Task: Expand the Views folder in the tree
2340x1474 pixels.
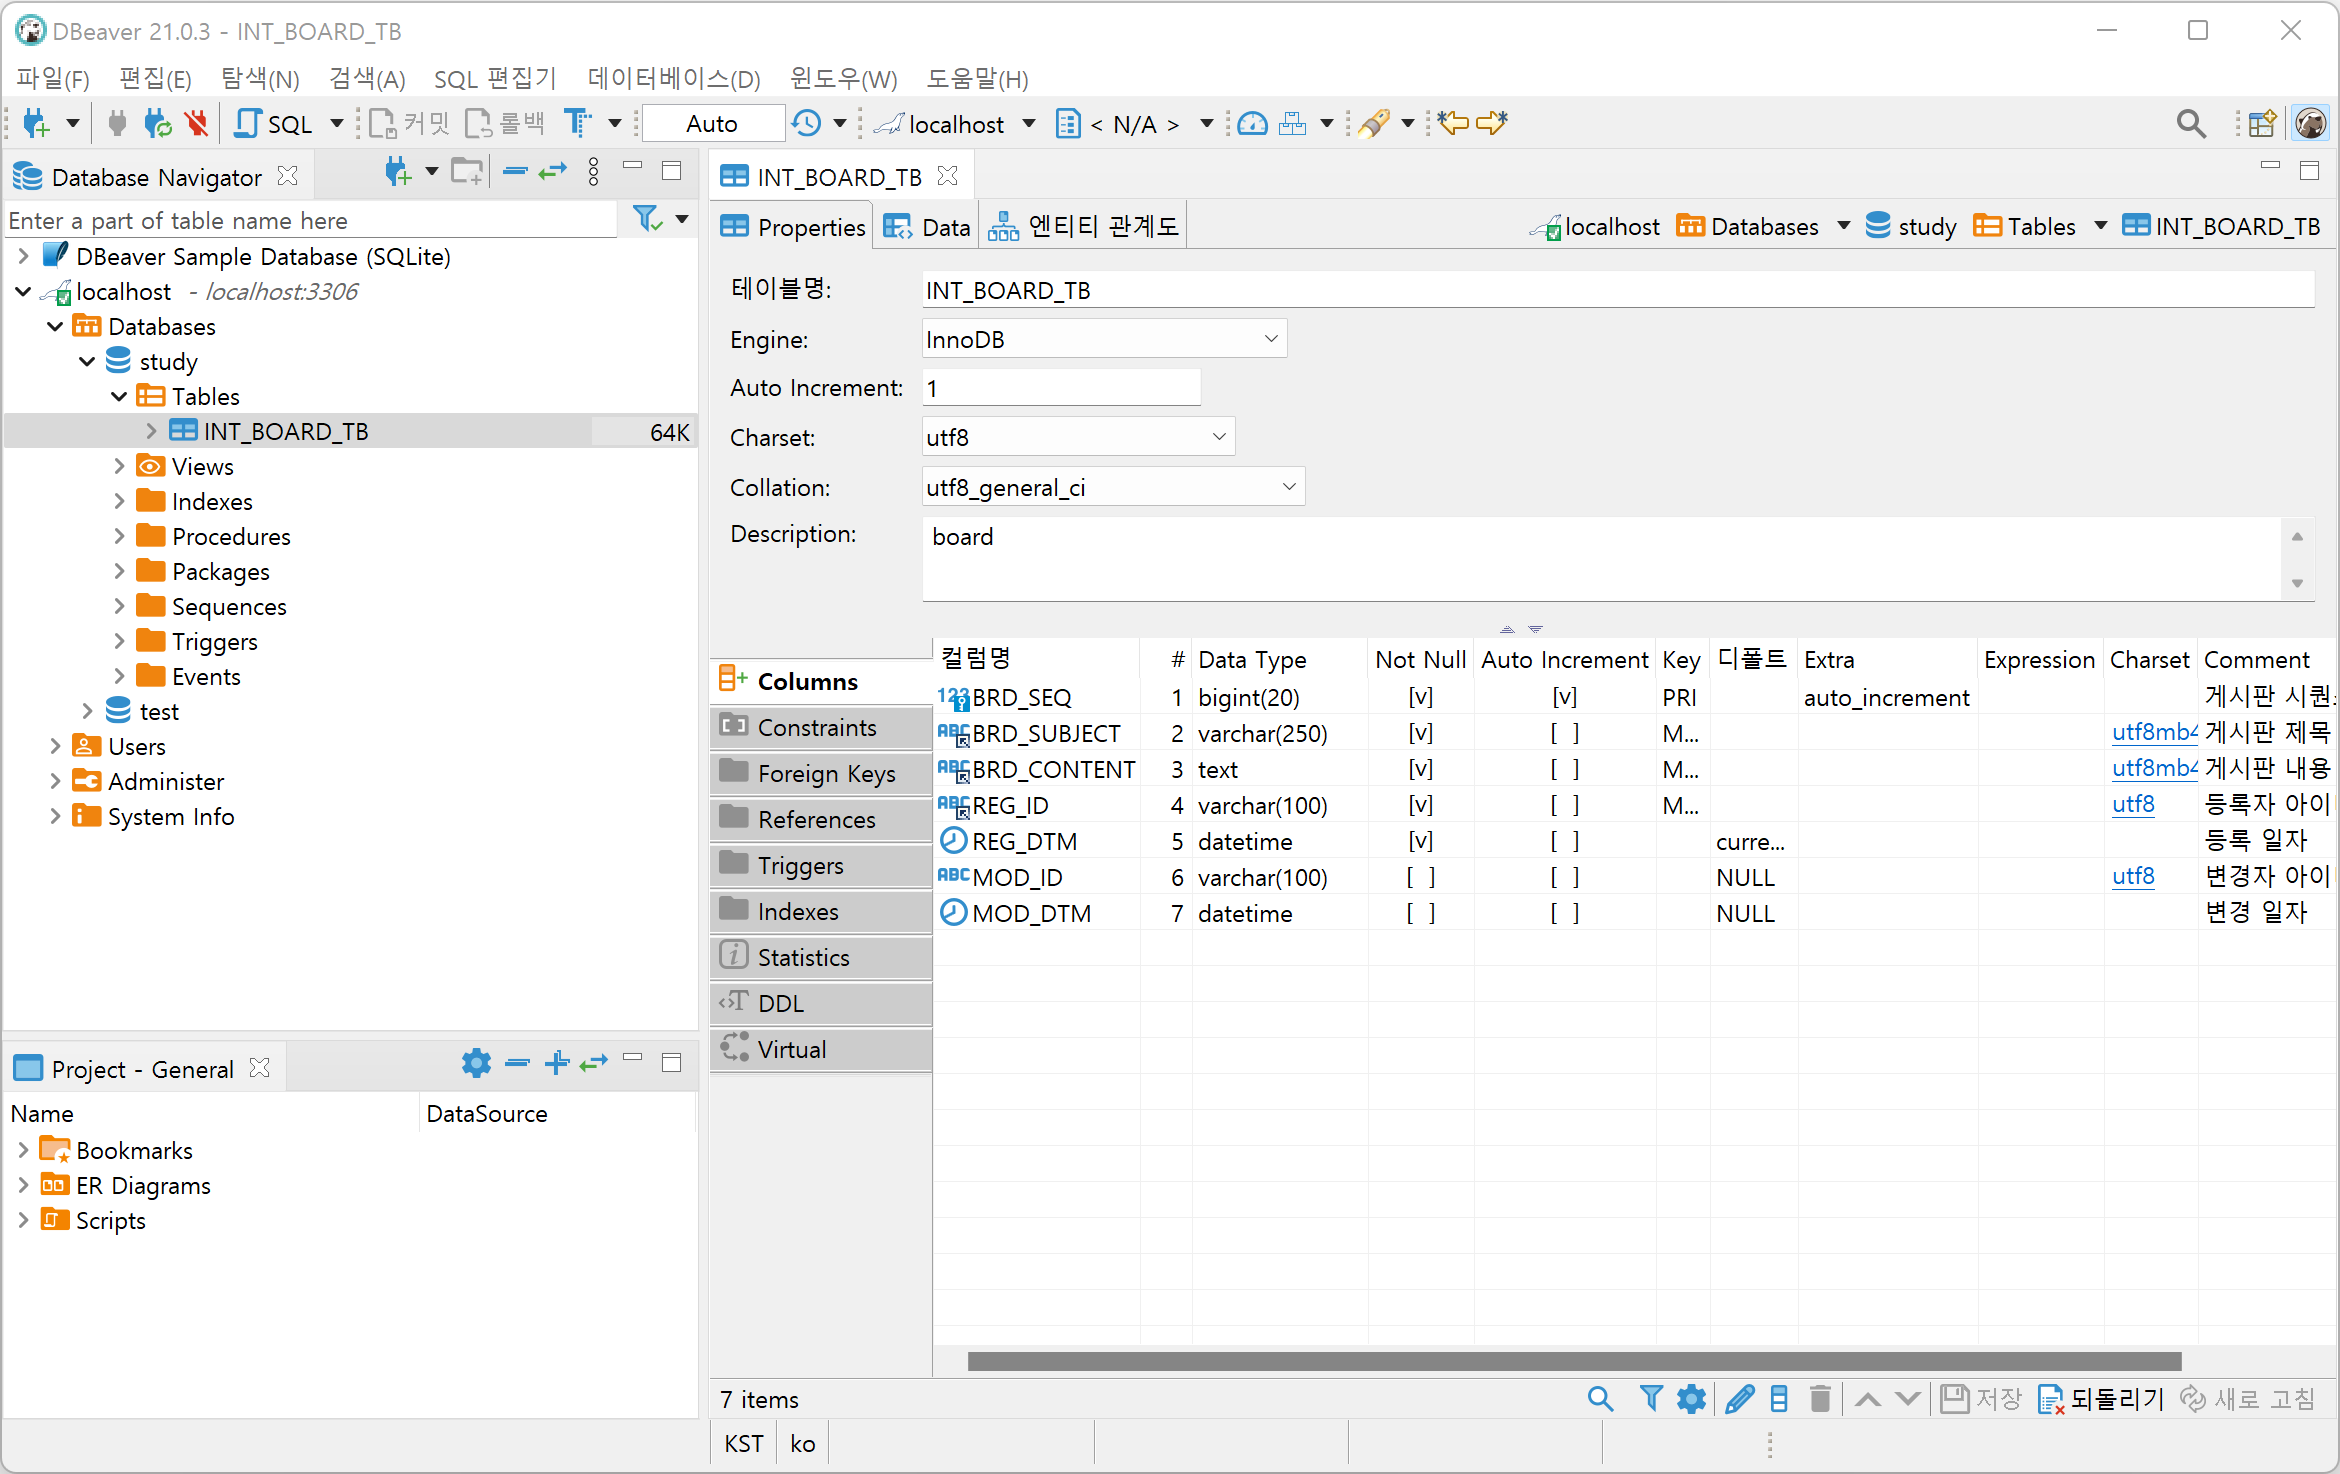Action: click(119, 466)
